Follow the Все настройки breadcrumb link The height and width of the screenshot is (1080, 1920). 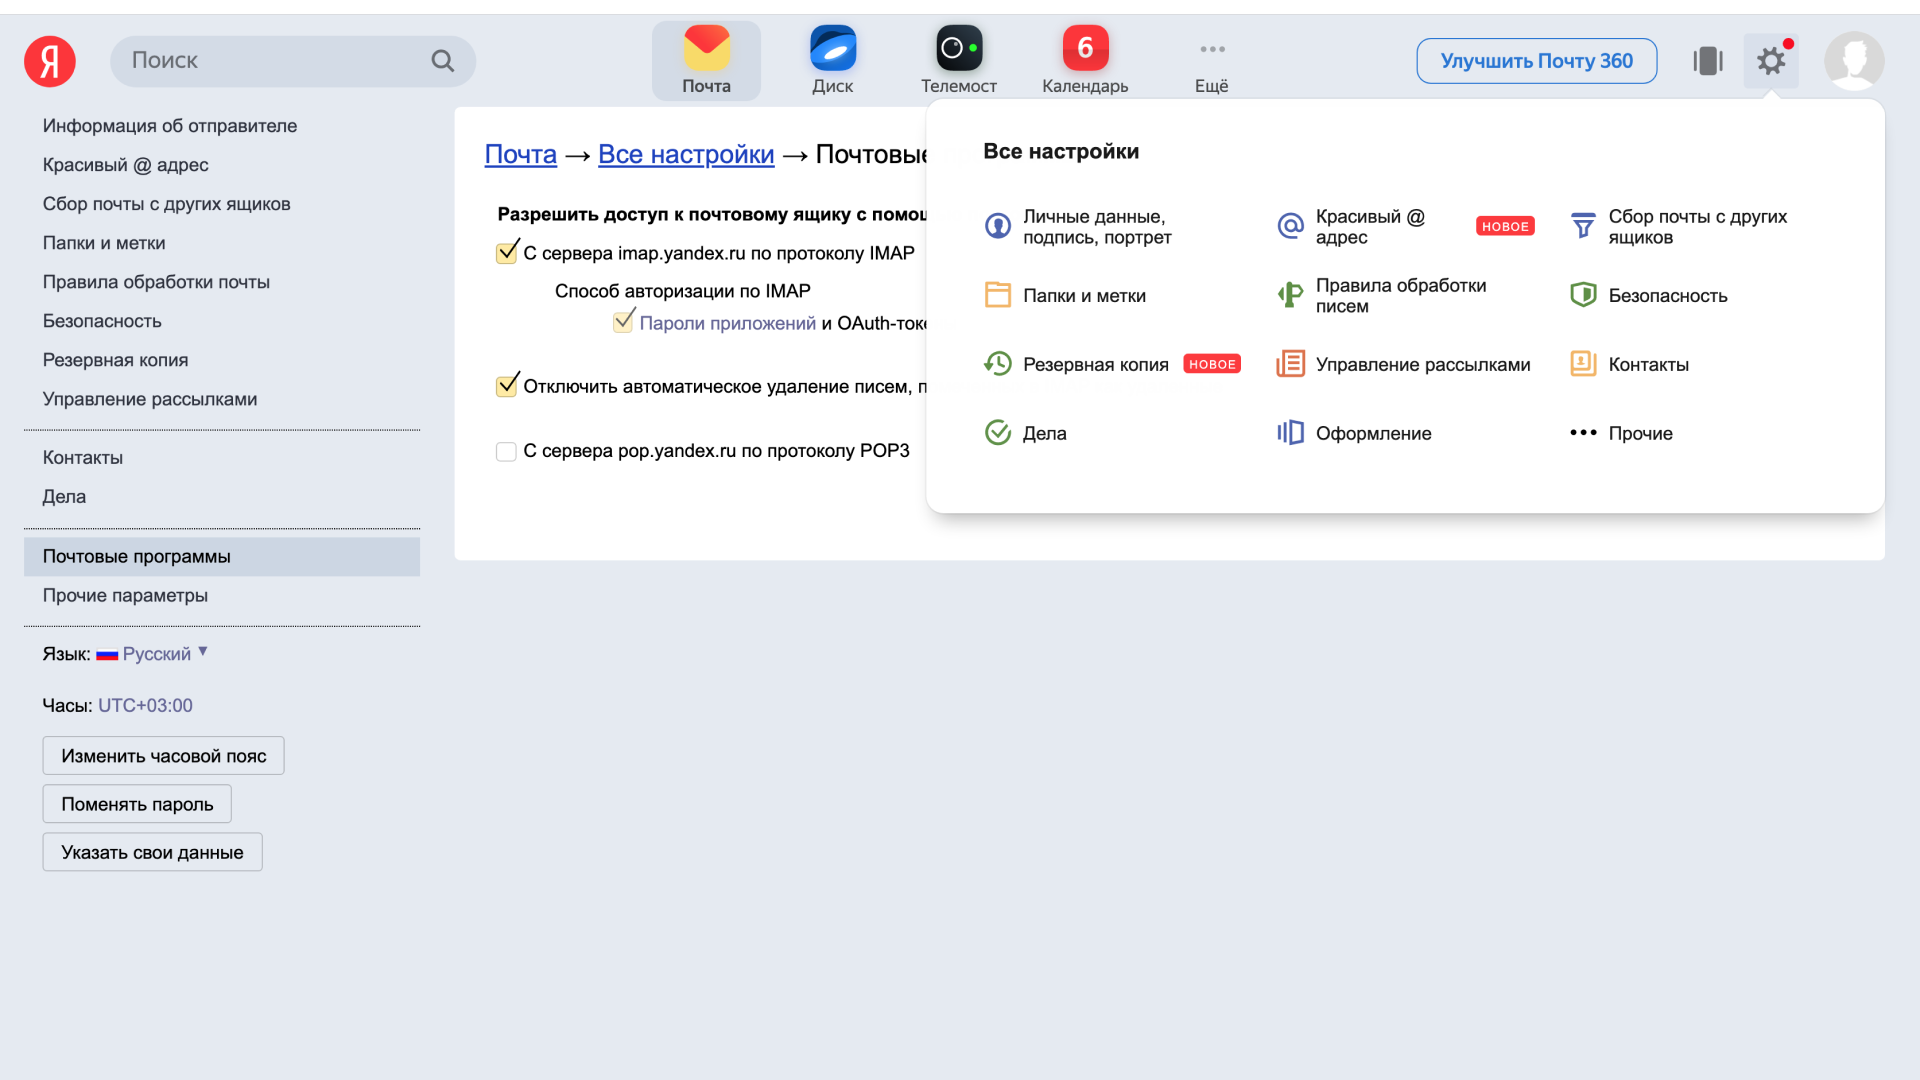[686, 154]
